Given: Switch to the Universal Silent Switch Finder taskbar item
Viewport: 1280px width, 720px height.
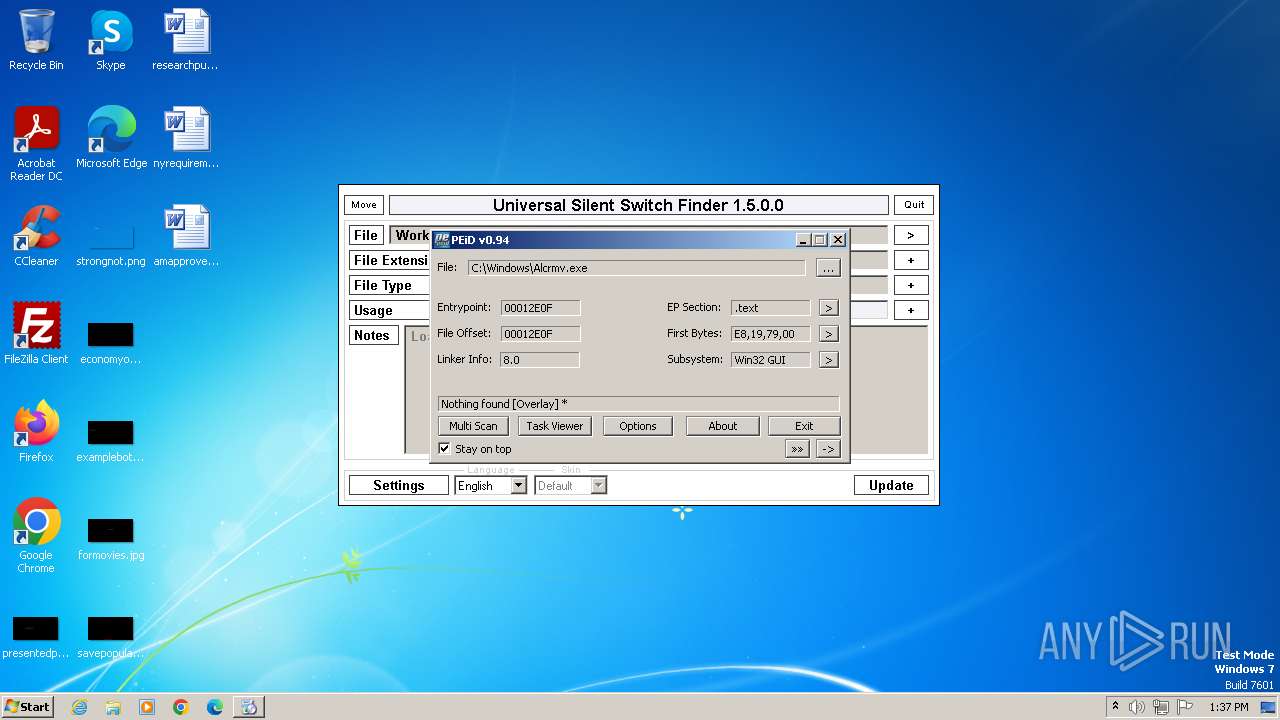Looking at the screenshot, I should click(248, 707).
